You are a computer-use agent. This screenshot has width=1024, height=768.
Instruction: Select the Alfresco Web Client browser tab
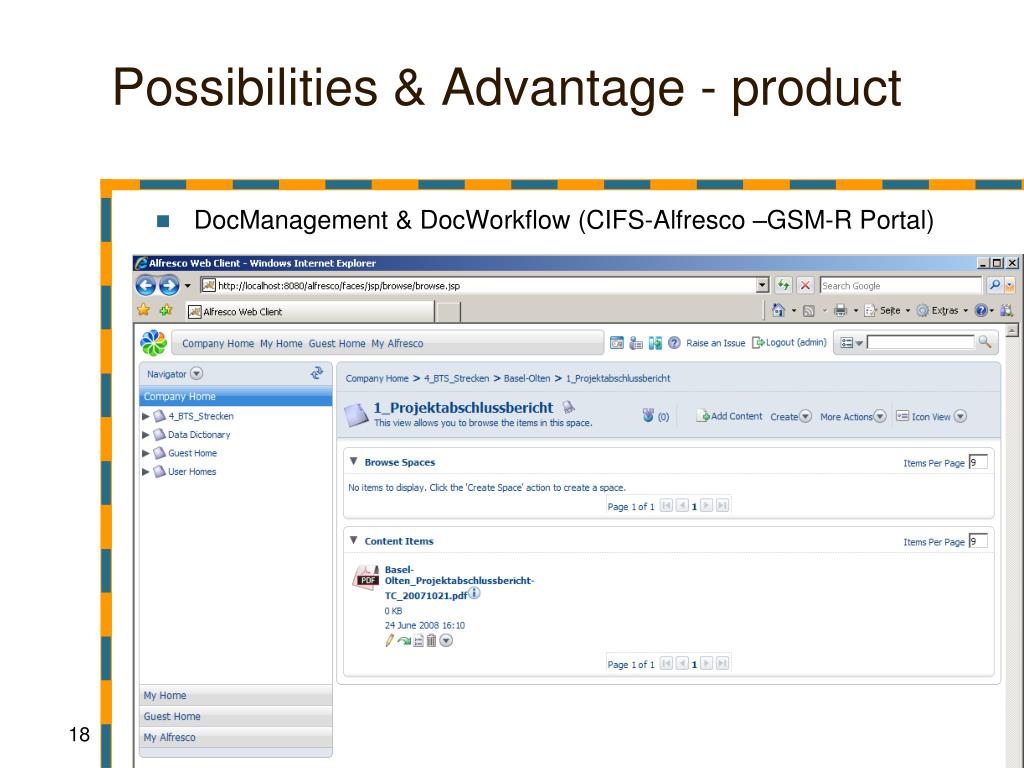coord(310,312)
